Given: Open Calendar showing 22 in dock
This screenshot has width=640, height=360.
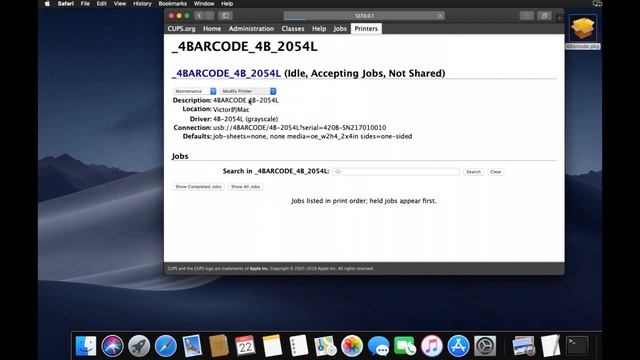Looking at the screenshot, I should pyautogui.click(x=245, y=346).
